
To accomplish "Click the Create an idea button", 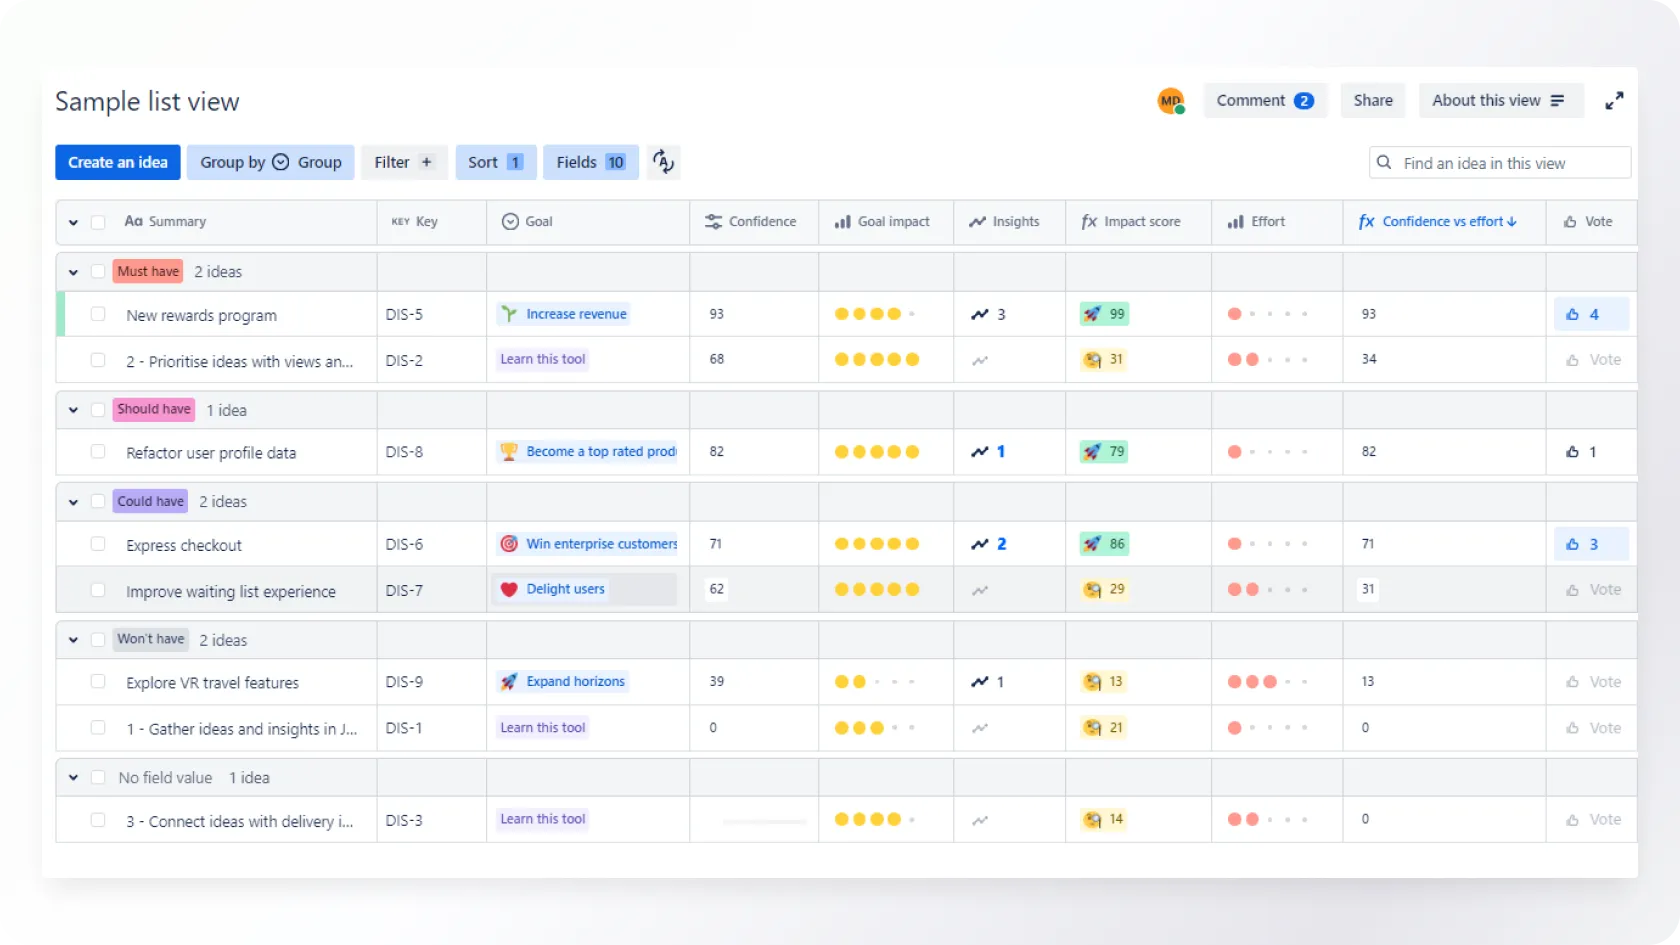I will [118, 162].
